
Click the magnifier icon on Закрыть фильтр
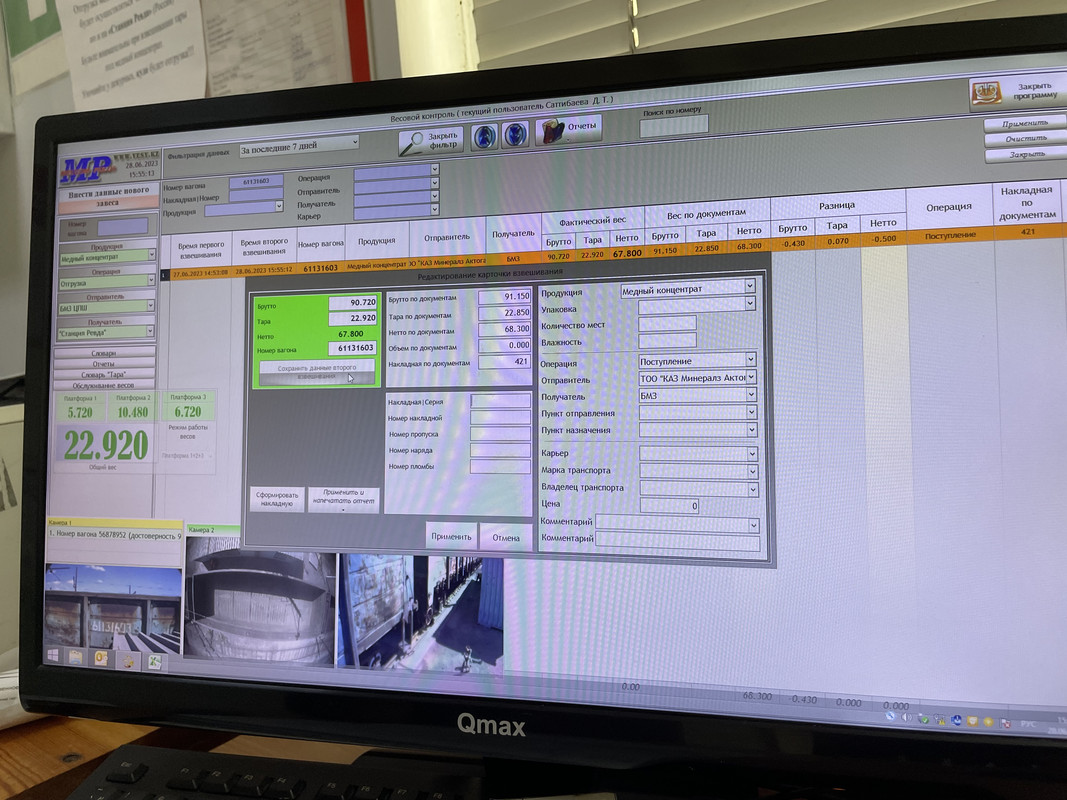pyautogui.click(x=410, y=144)
